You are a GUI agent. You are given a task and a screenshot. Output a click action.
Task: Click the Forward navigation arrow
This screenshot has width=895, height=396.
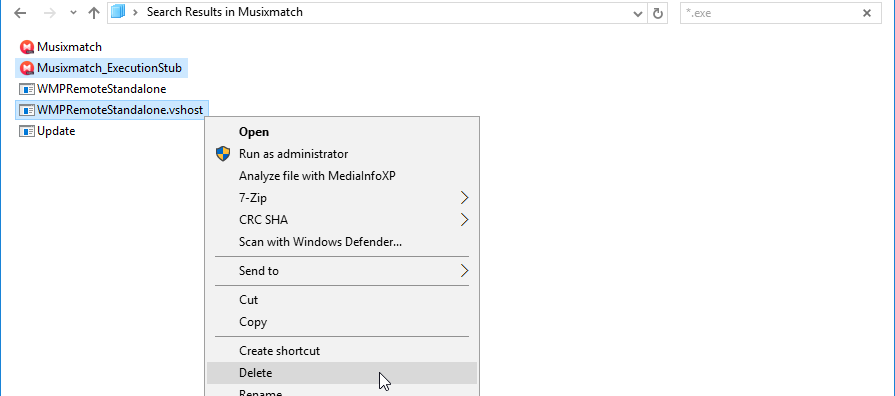pos(50,13)
